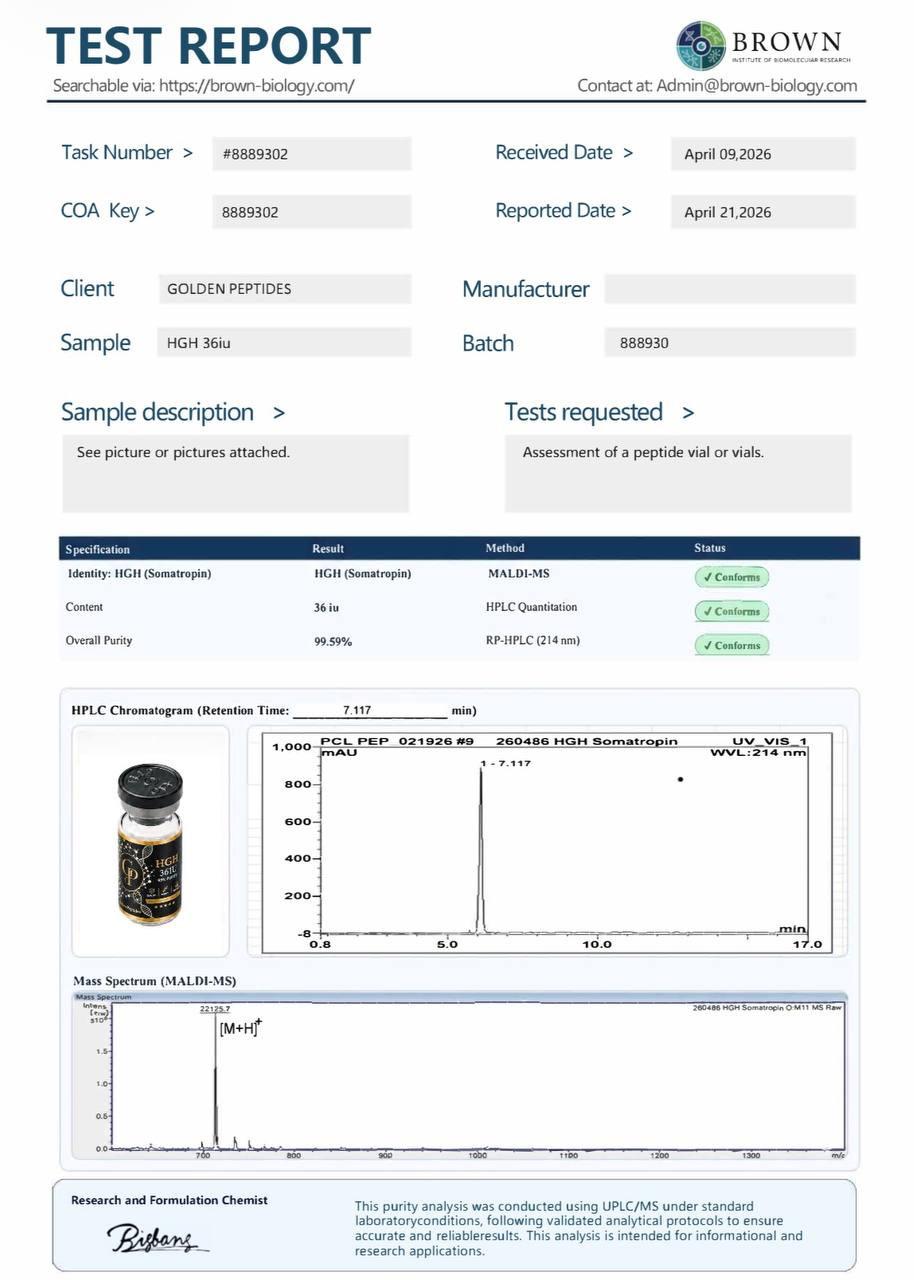Click the COA Key field 8889302
914x1280 pixels.
311,212
